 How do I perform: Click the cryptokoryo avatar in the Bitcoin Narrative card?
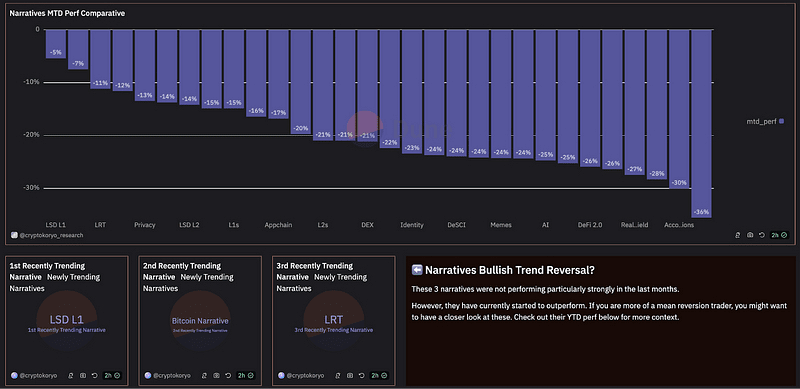coord(148,376)
